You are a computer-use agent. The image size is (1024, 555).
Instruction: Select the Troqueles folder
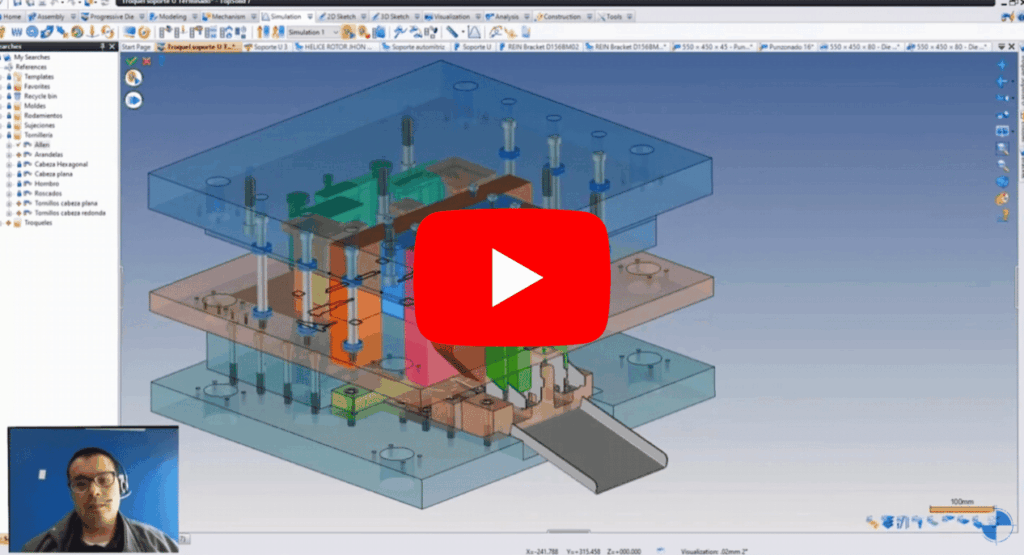[x=38, y=223]
